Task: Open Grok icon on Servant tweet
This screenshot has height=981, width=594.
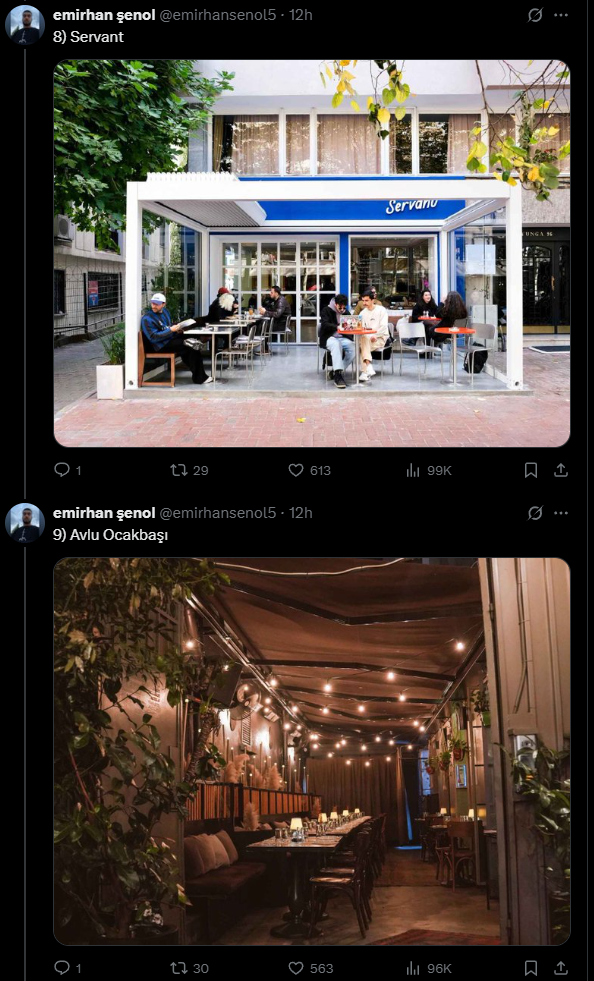Action: (535, 15)
